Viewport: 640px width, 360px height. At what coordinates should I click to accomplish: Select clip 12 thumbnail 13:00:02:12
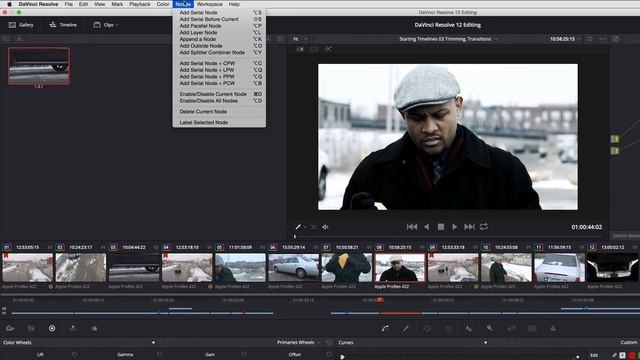pos(612,268)
